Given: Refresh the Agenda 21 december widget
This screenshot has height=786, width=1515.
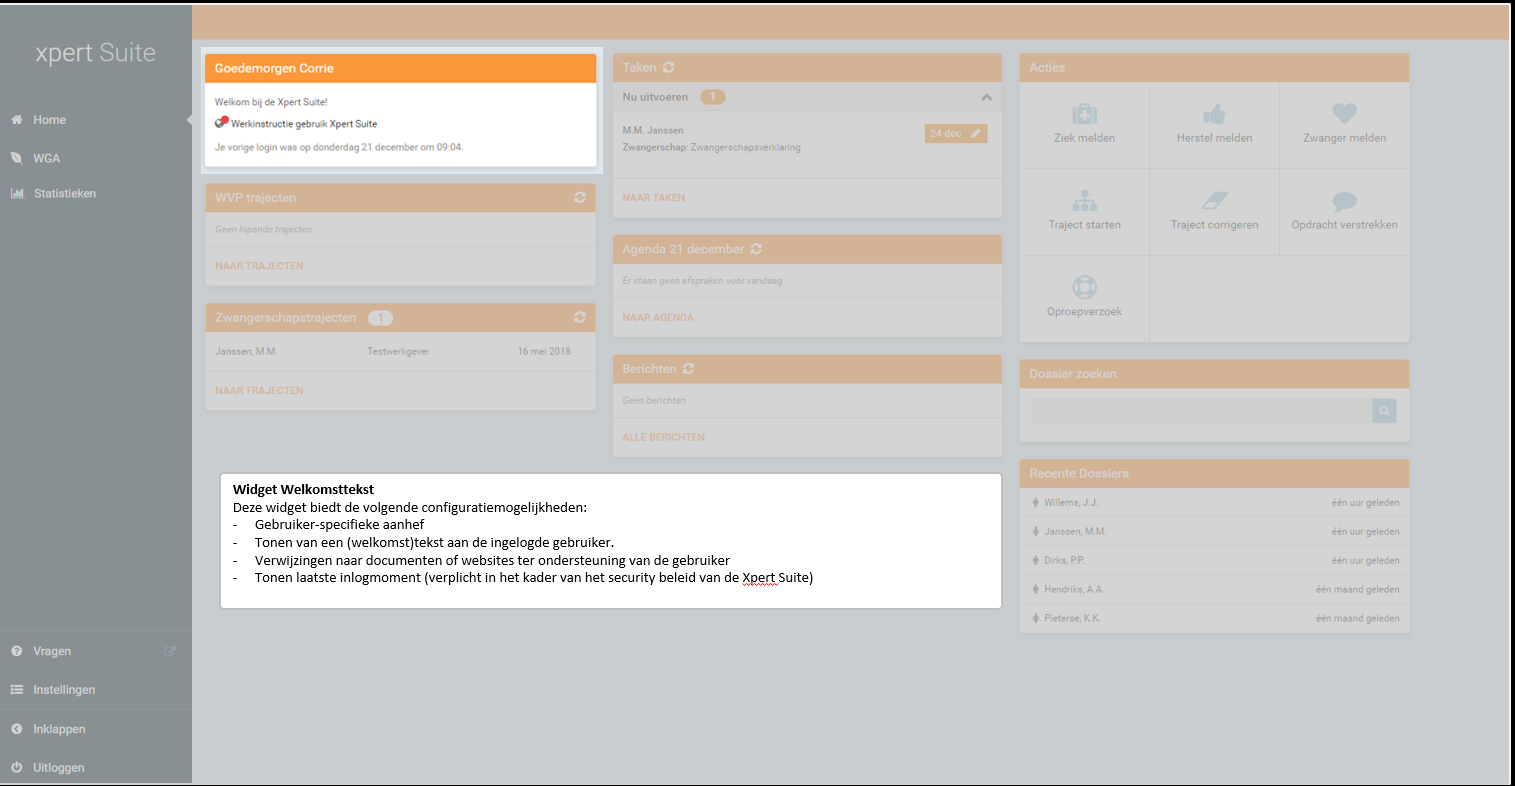Looking at the screenshot, I should click(756, 249).
